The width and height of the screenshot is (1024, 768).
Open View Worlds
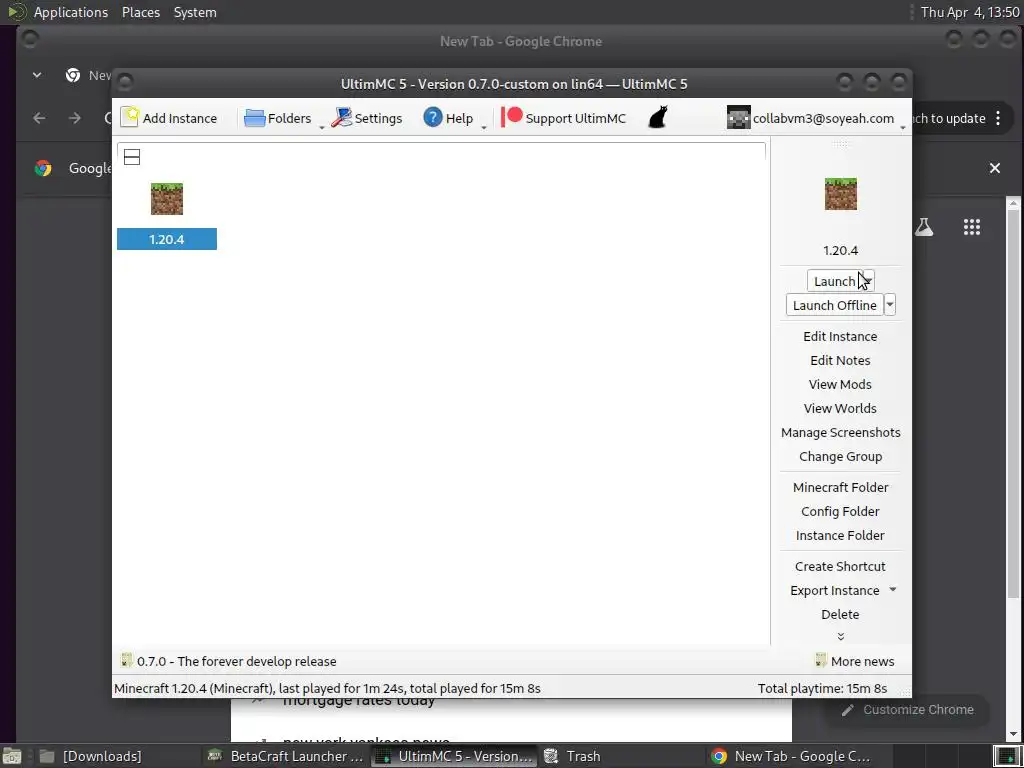pos(840,408)
